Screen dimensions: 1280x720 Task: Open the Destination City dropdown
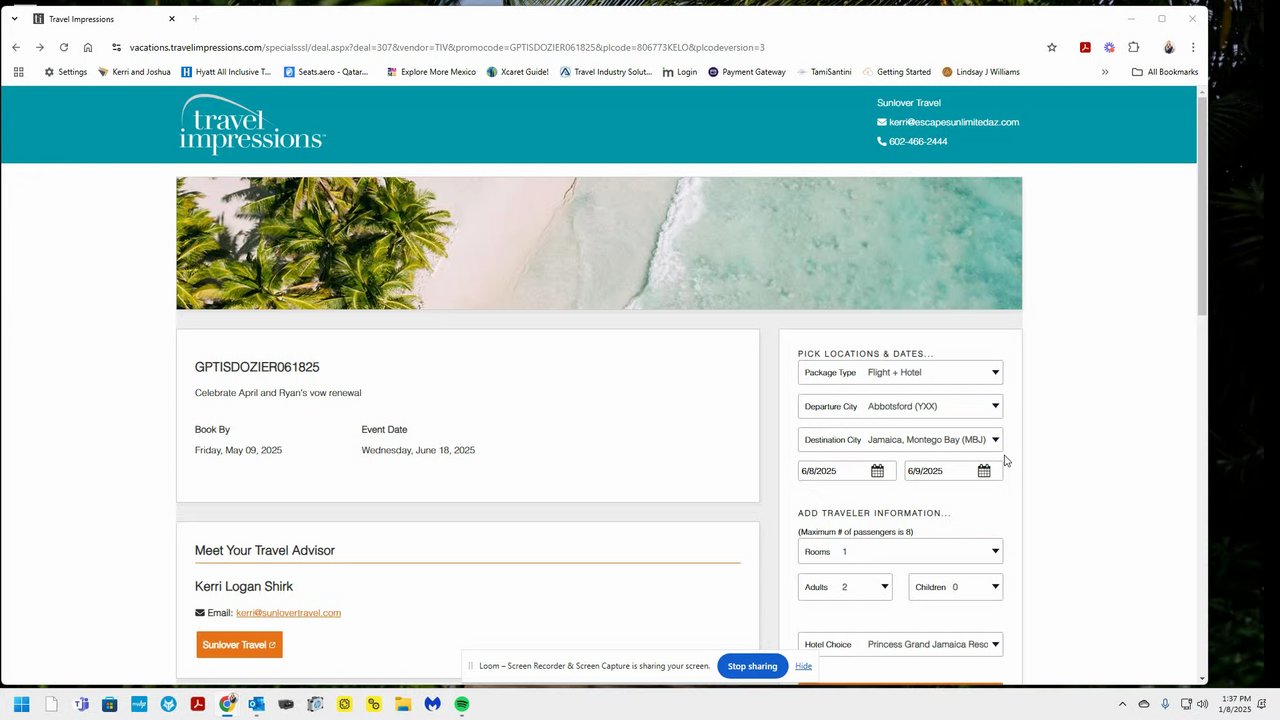[x=900, y=440]
